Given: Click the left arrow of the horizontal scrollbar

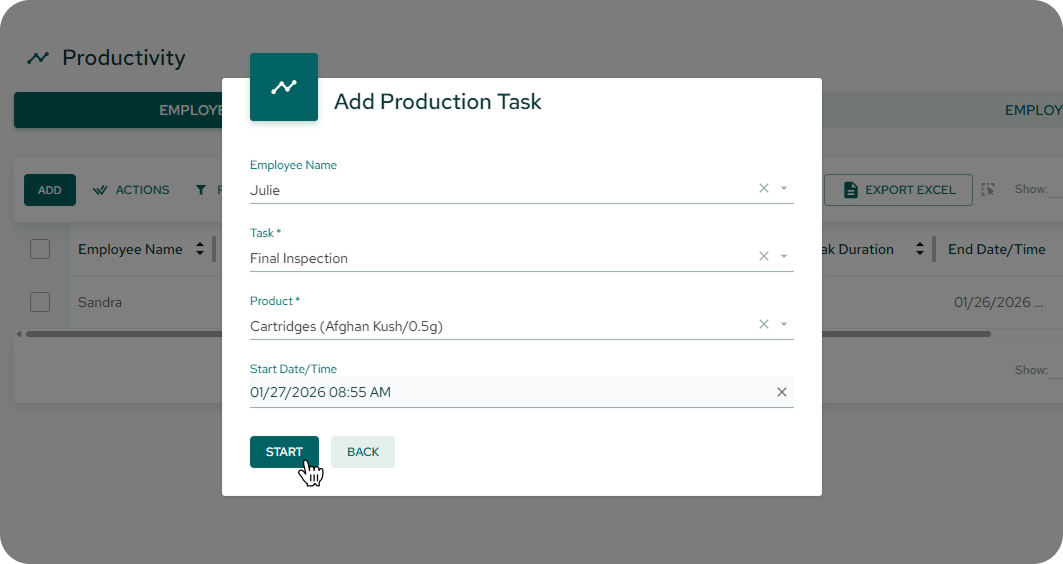Looking at the screenshot, I should 19,334.
